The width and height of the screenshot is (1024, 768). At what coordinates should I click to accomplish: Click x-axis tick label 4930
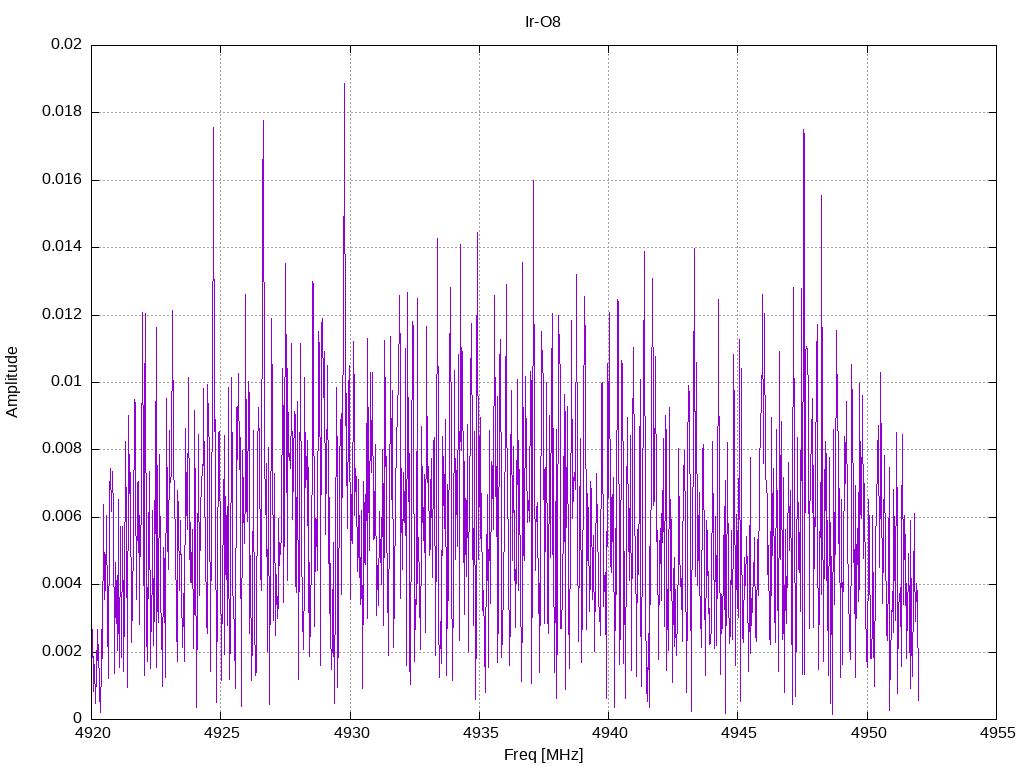coord(351,733)
